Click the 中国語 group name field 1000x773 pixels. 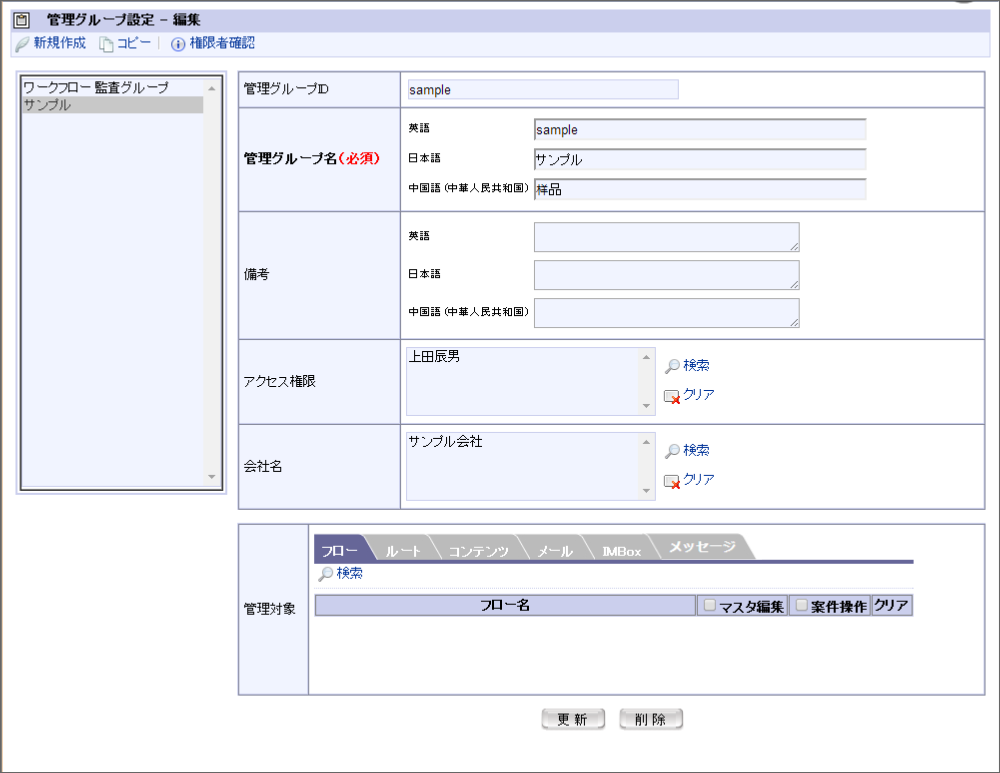700,189
